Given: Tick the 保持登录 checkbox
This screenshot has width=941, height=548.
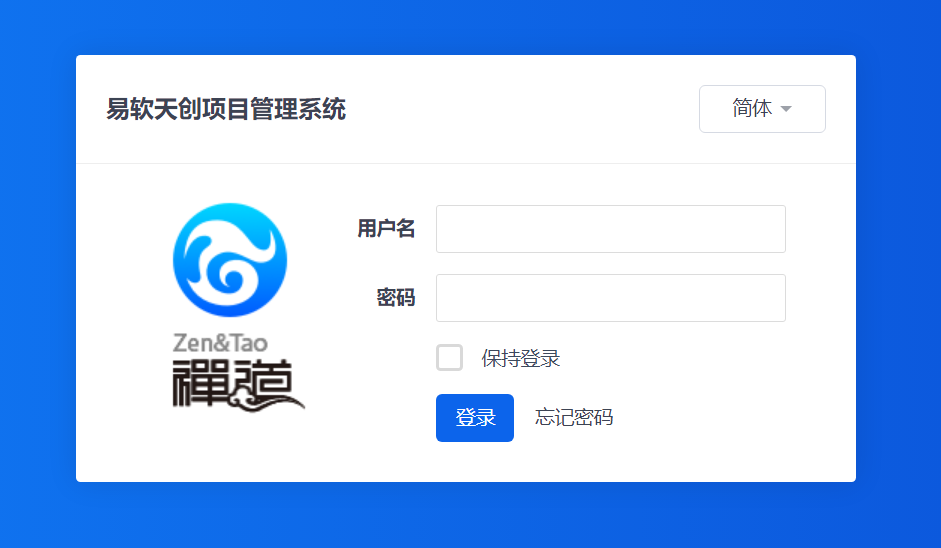Looking at the screenshot, I should pos(449,358).
